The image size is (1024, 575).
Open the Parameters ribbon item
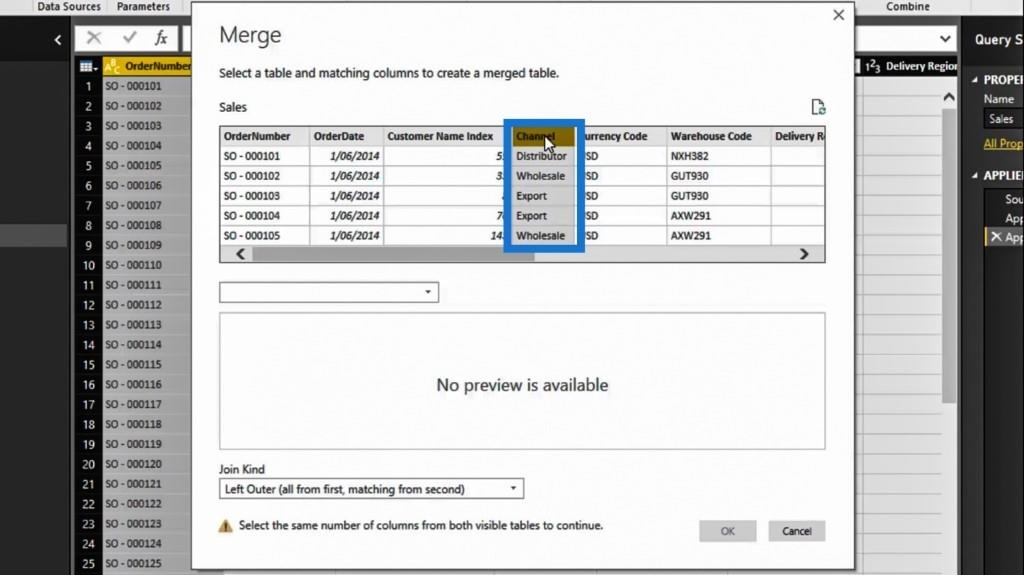(143, 7)
